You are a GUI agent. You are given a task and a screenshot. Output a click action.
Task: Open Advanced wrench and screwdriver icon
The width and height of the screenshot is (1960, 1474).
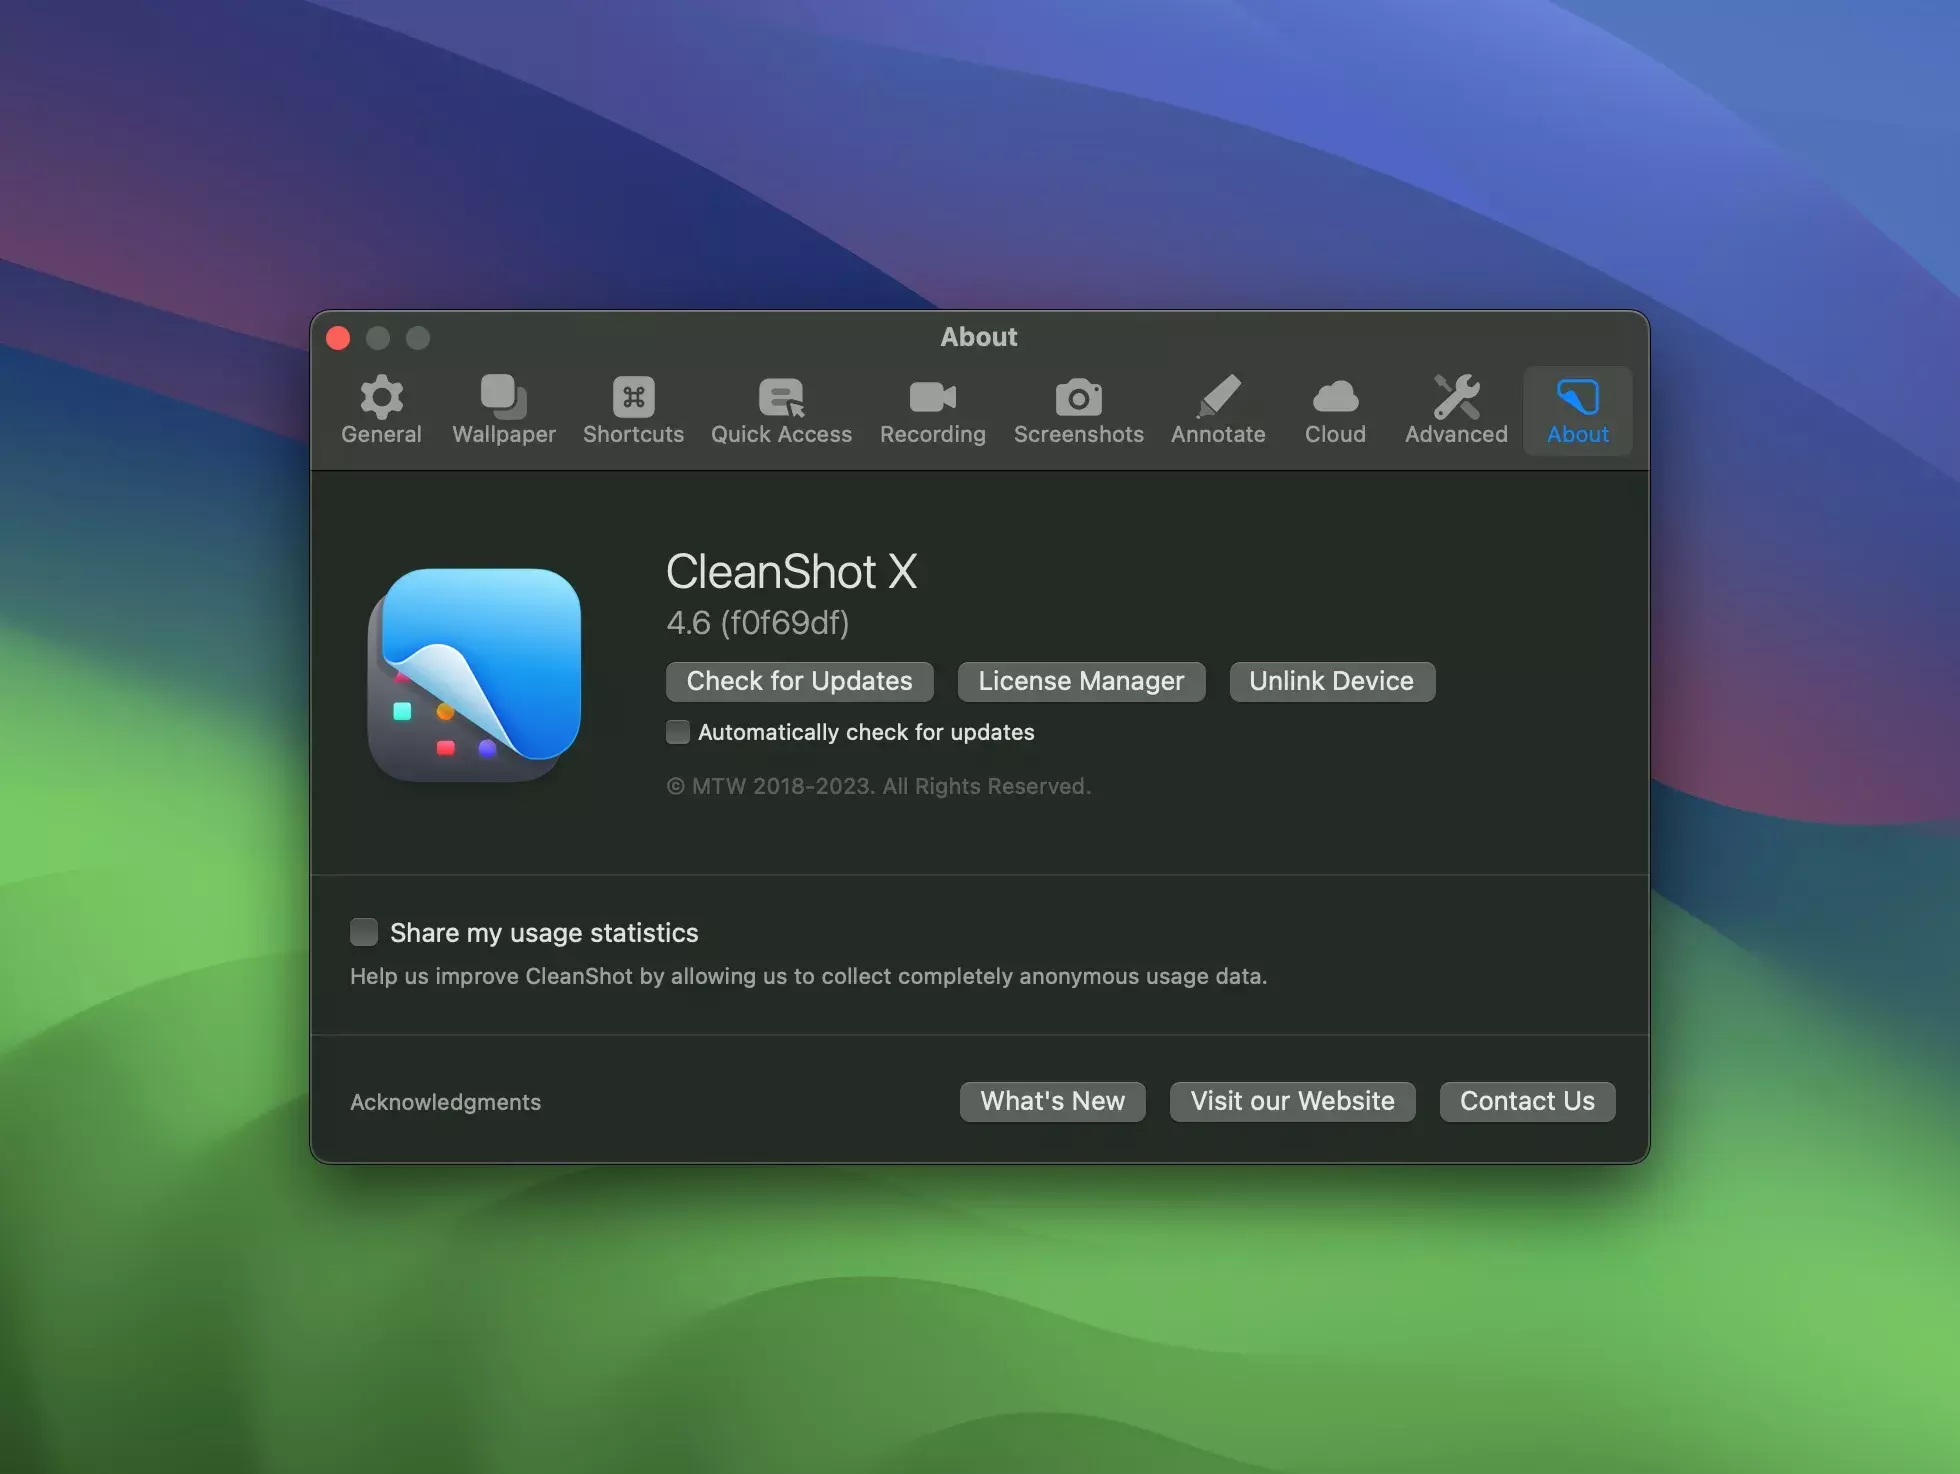coord(1456,398)
